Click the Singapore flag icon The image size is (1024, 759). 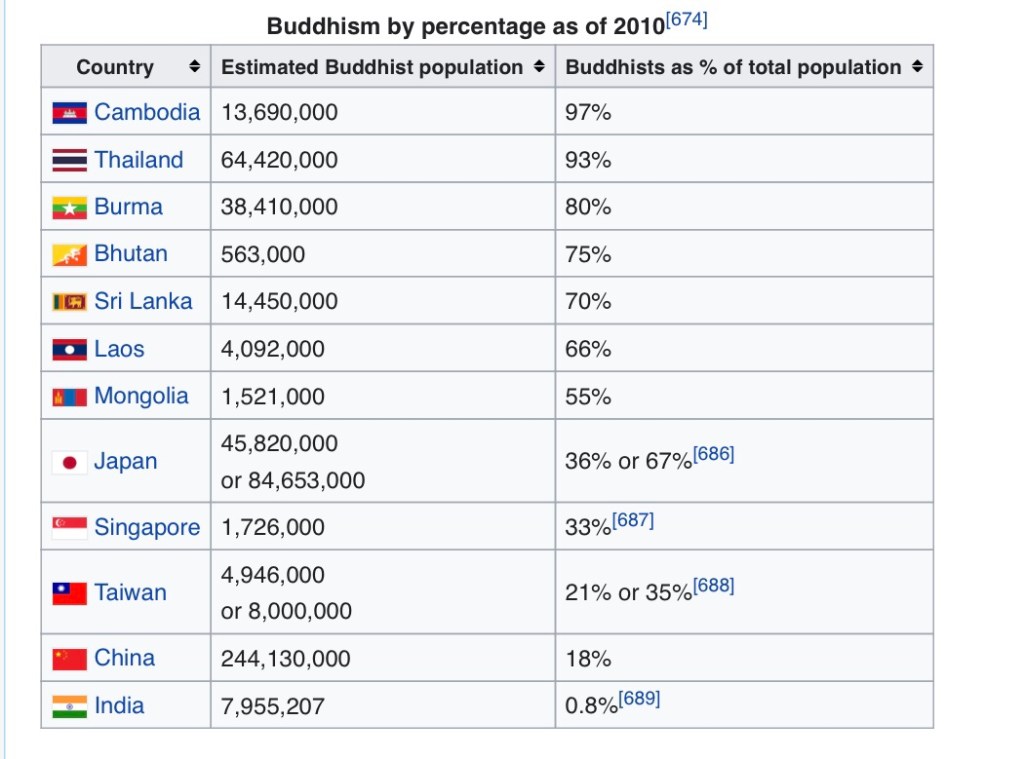(69, 528)
